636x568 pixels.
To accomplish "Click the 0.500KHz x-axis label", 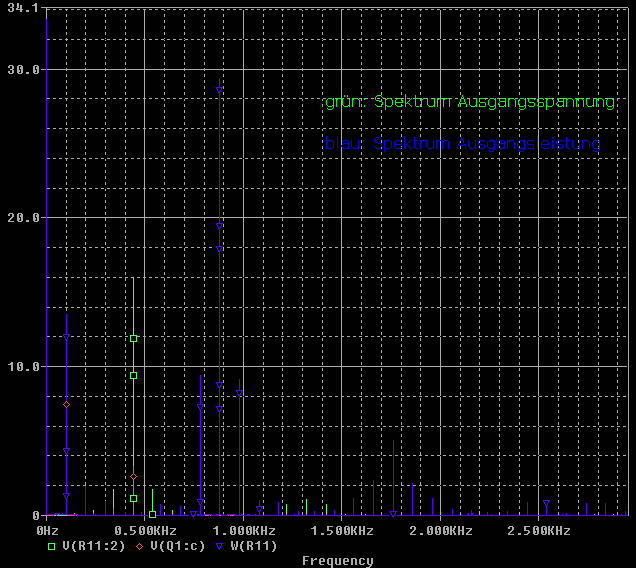I will pyautogui.click(x=145, y=531).
